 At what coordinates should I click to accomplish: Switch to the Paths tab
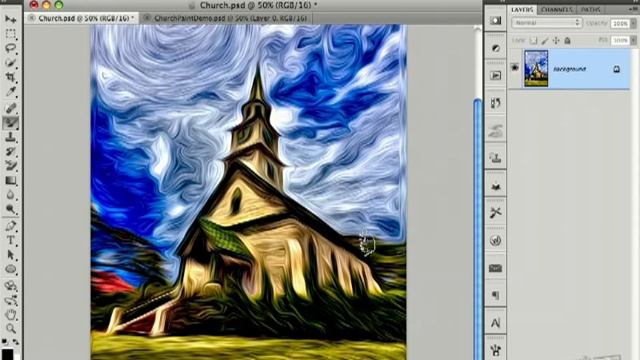click(x=591, y=9)
